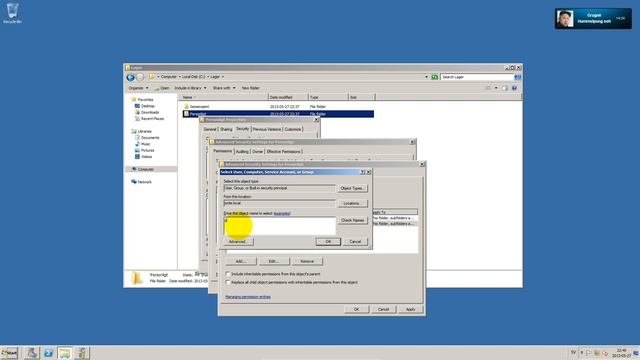Click Apply in Advanced Security Settings
Image resolution: width=640 pixels, height=360 pixels.
[410, 309]
